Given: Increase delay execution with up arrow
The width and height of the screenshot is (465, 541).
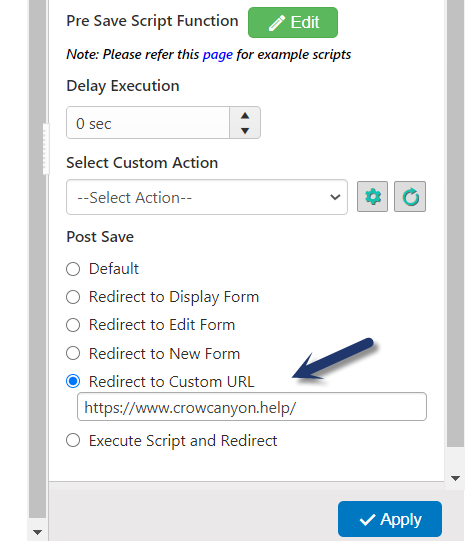Looking at the screenshot, I should [x=245, y=116].
